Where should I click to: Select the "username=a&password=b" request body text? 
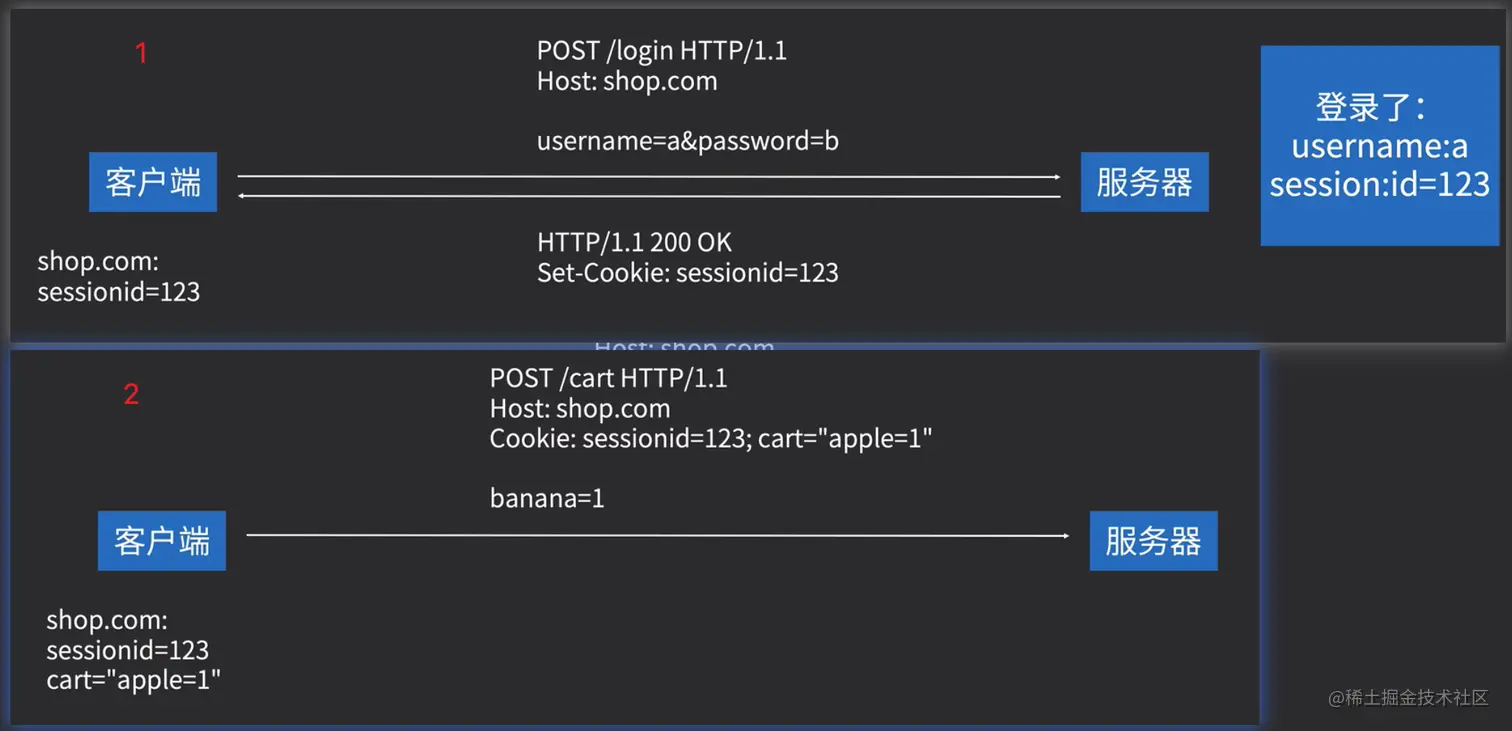pyautogui.click(x=687, y=142)
